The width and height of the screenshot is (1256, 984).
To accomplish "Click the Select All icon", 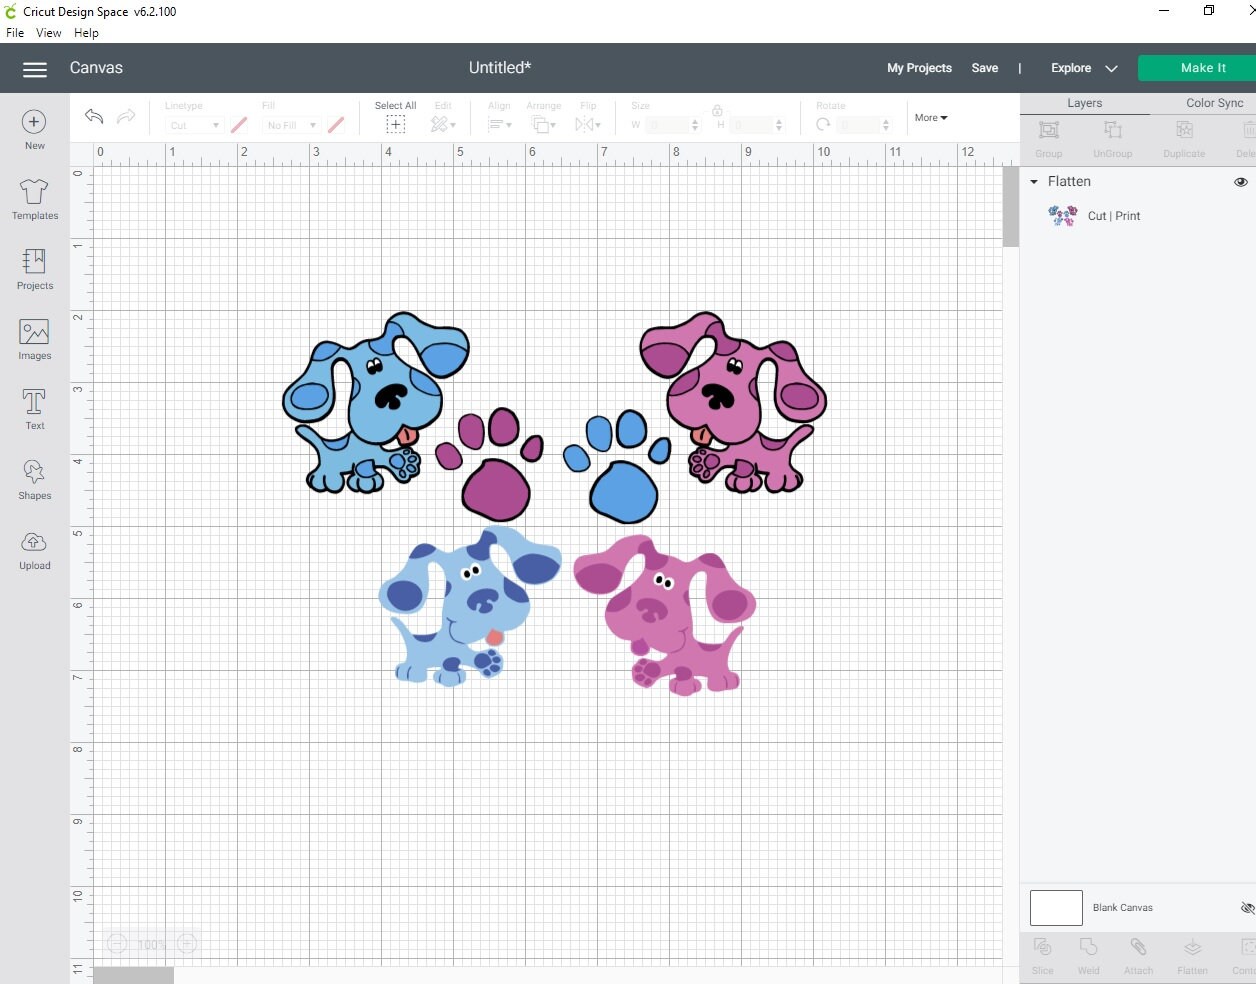I will pos(396,124).
